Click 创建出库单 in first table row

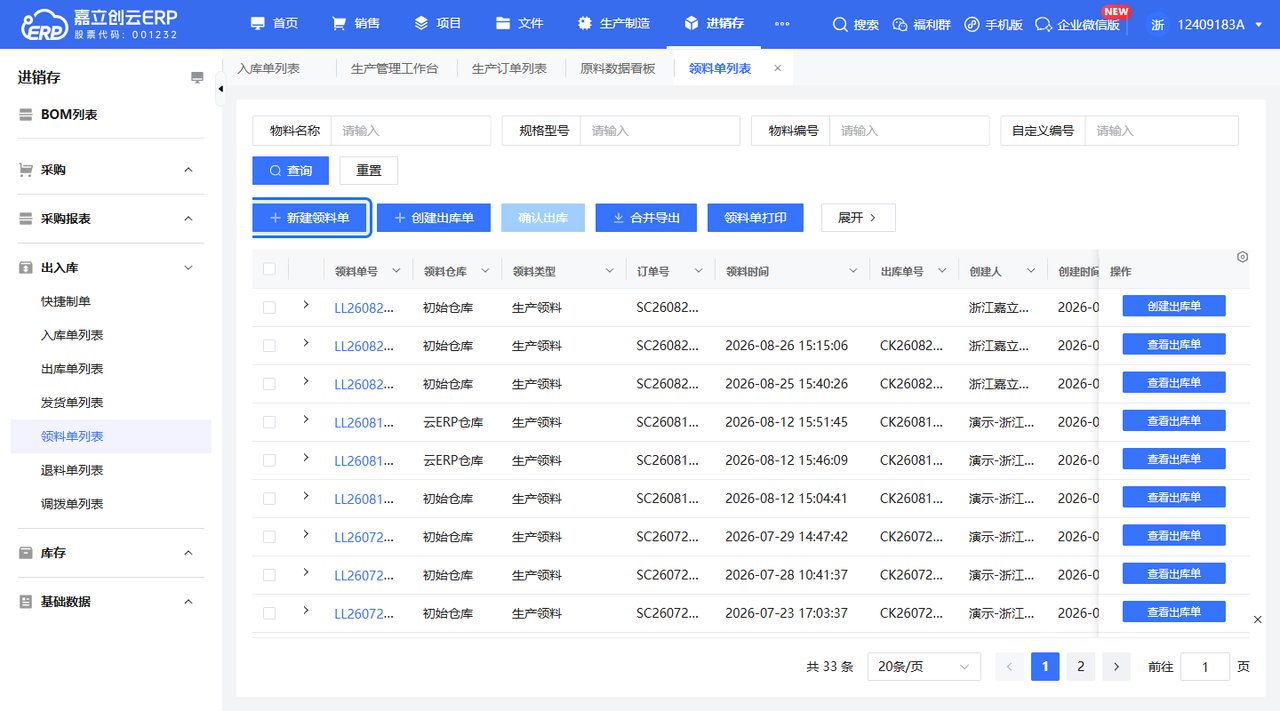(1174, 306)
